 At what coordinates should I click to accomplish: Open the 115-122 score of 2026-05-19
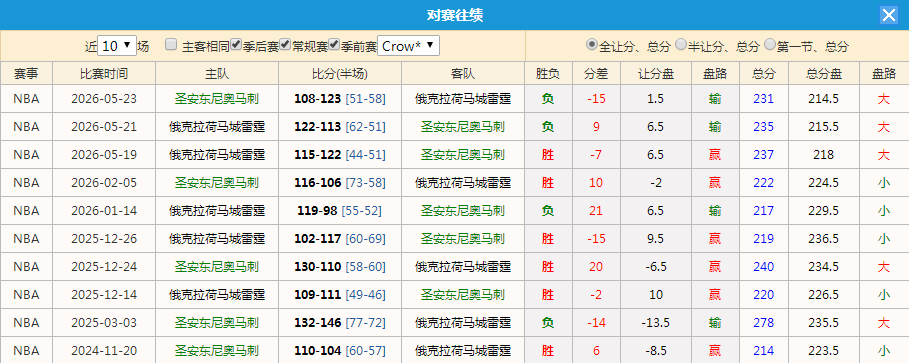point(318,155)
